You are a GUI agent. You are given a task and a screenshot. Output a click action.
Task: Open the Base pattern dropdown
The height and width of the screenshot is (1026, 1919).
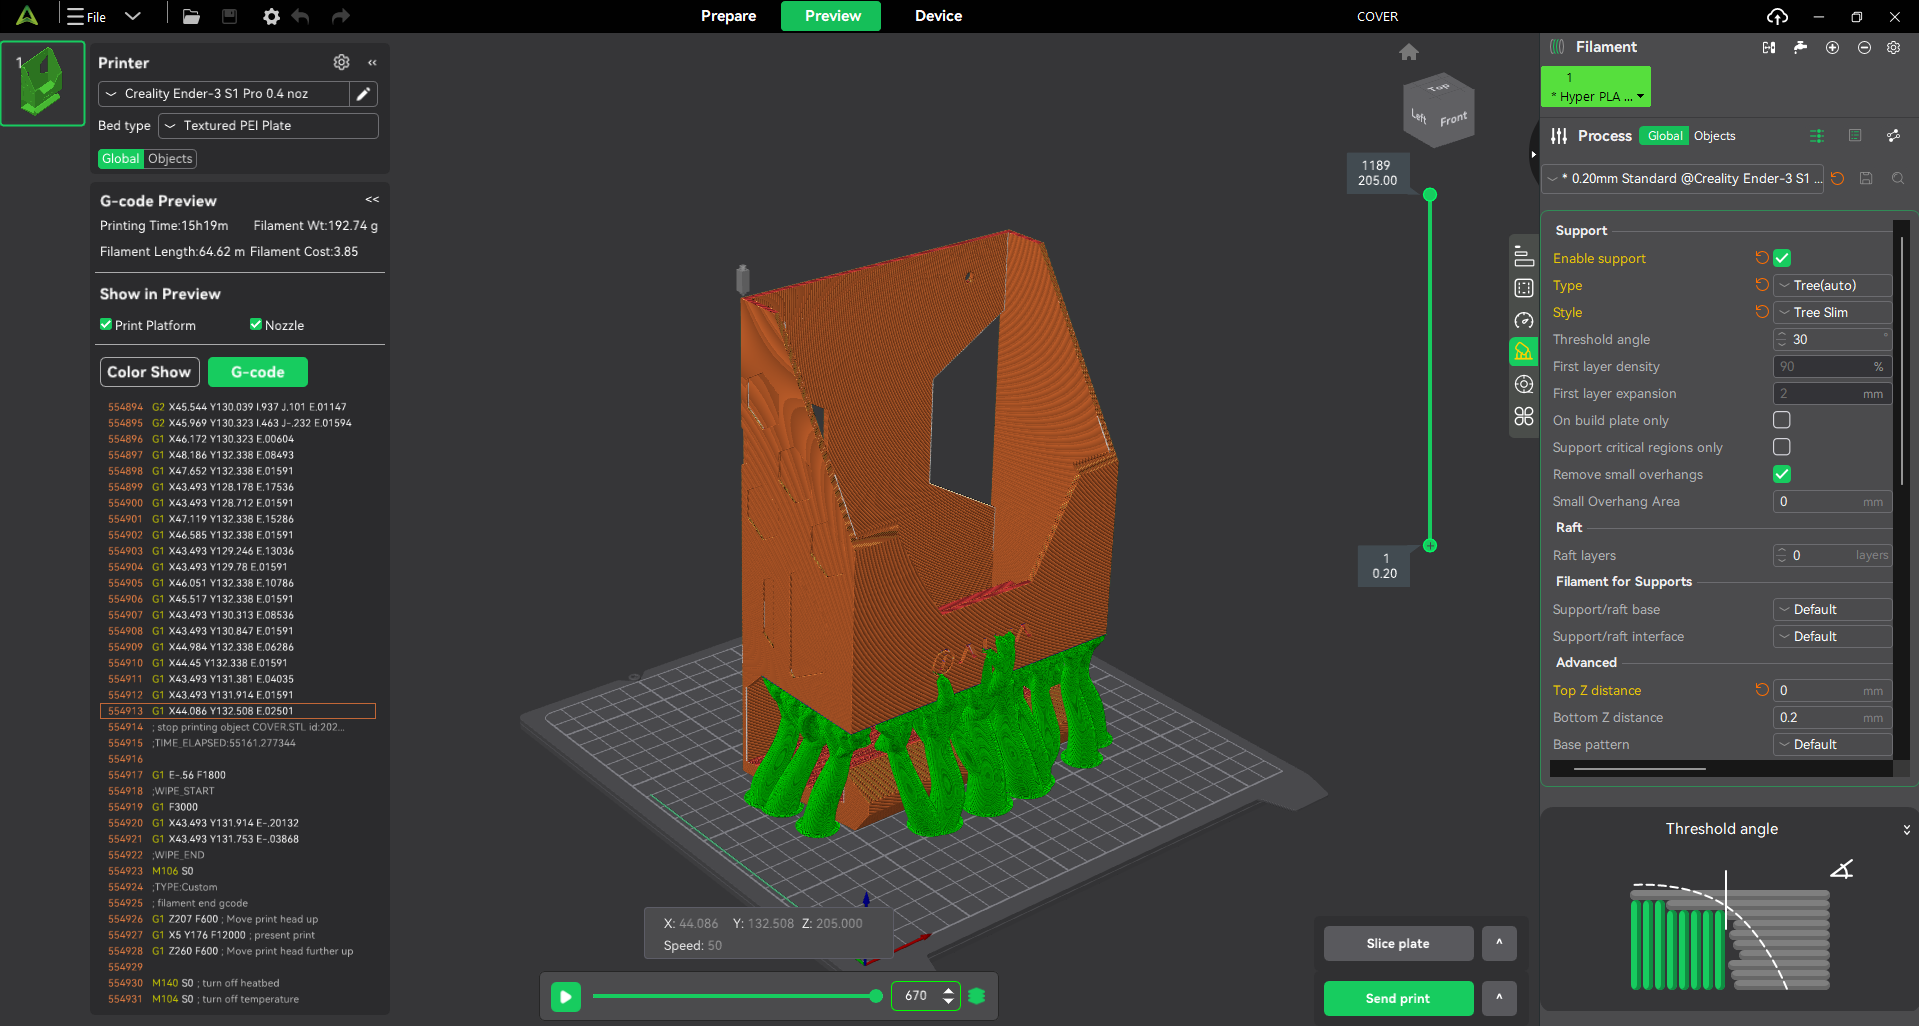click(1832, 744)
